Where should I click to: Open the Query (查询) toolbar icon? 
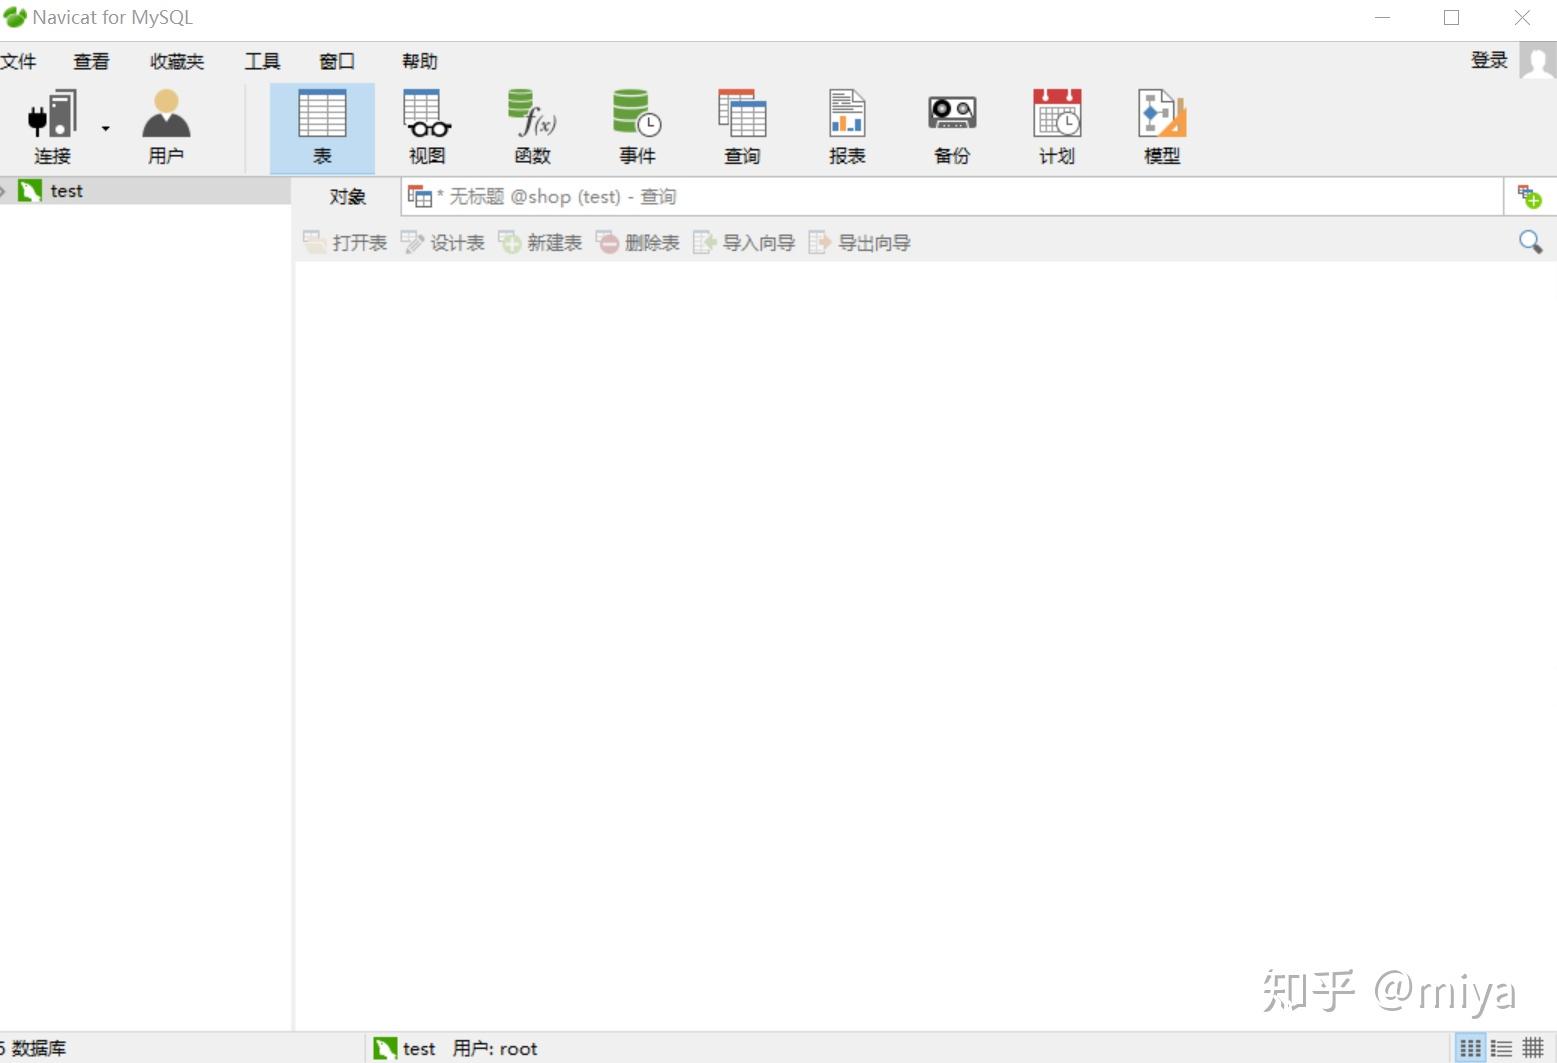(742, 127)
